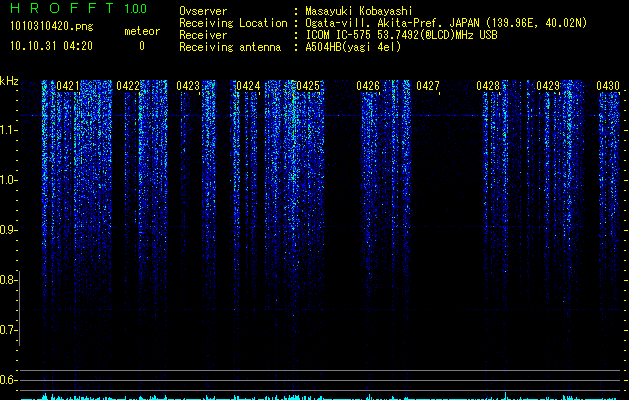This screenshot has height=400, width=629.
Task: Click the cyan signal level trace at bottom
Action: (321, 397)
